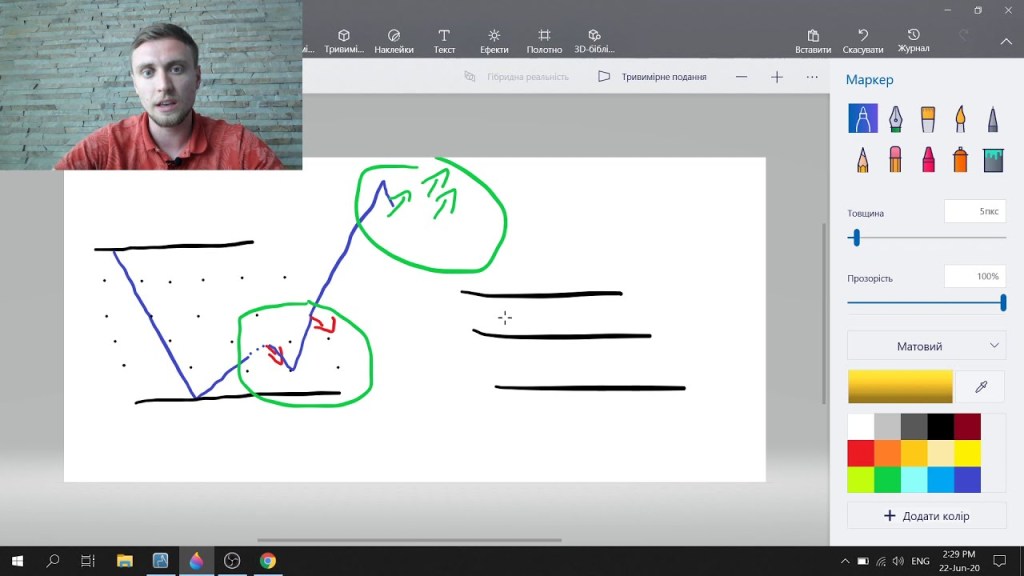
Task: Toggle Тривимірне подання 3D view
Action: click(x=652, y=77)
